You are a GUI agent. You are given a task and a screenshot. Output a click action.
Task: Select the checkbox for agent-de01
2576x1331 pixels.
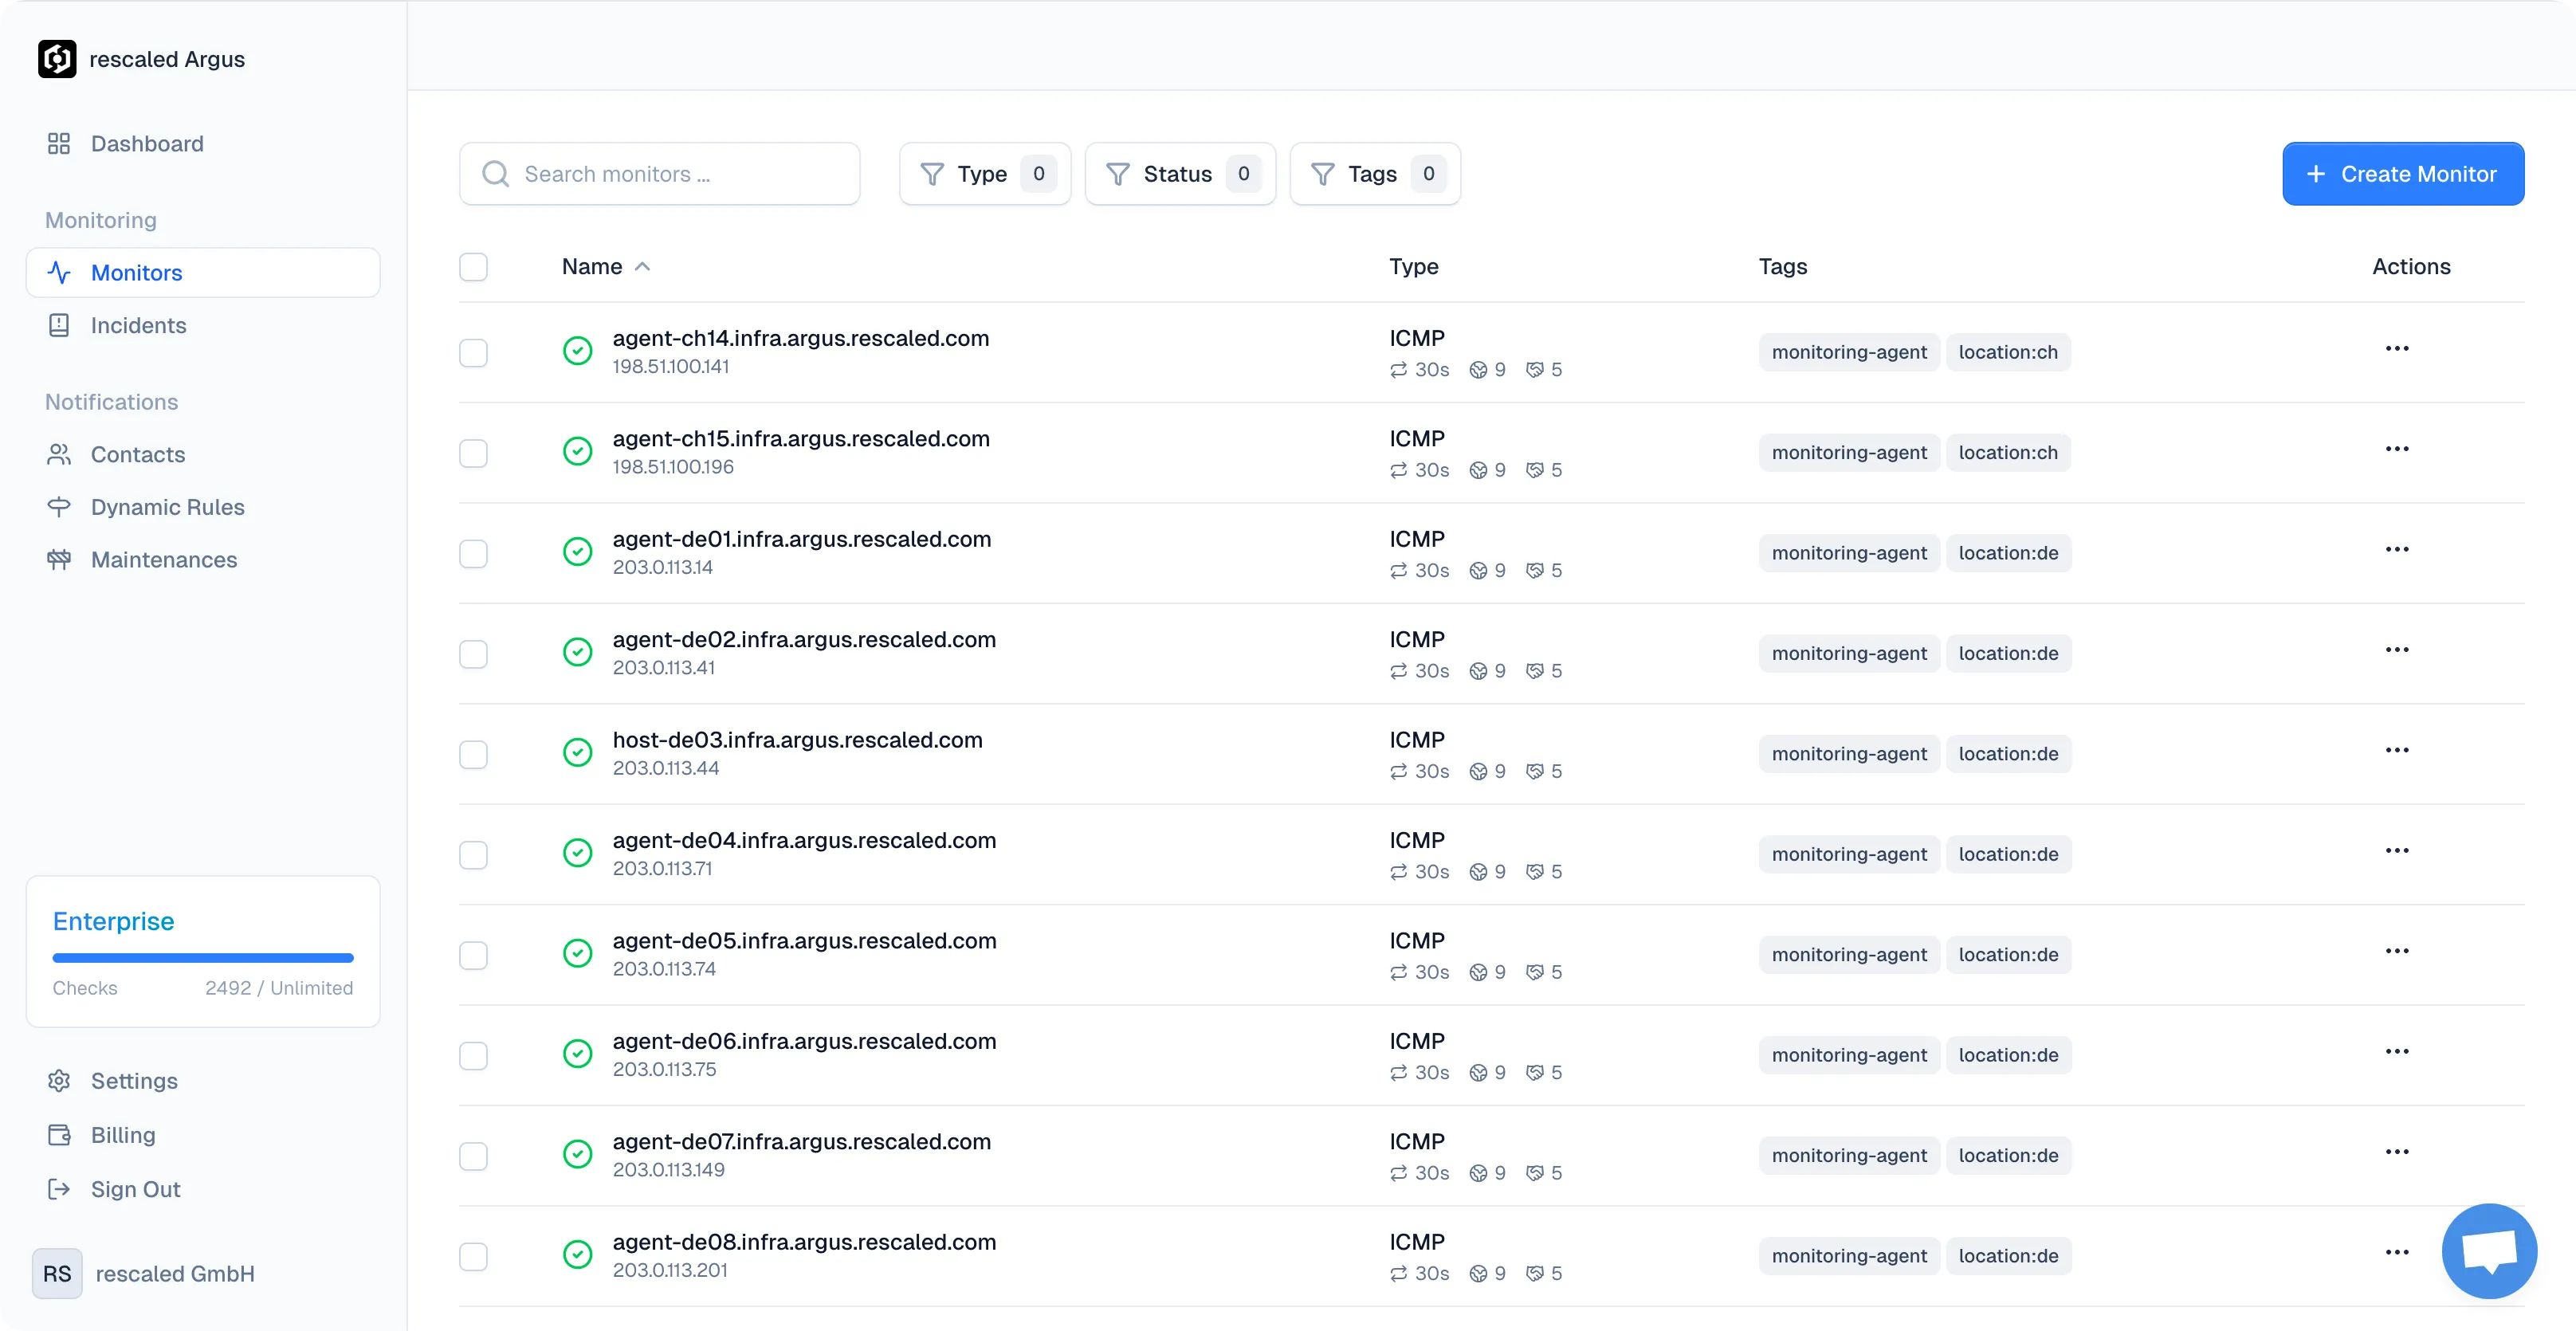coord(473,554)
